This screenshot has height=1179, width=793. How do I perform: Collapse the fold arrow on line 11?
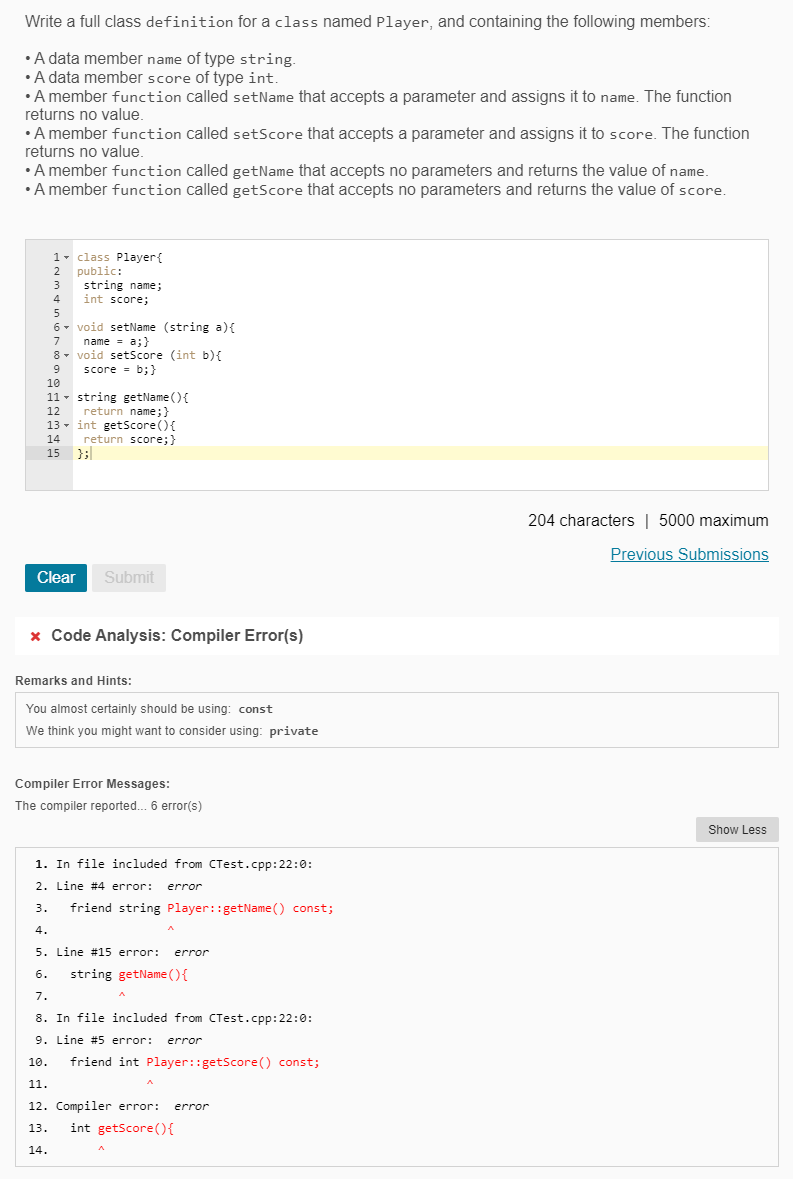tap(66, 397)
